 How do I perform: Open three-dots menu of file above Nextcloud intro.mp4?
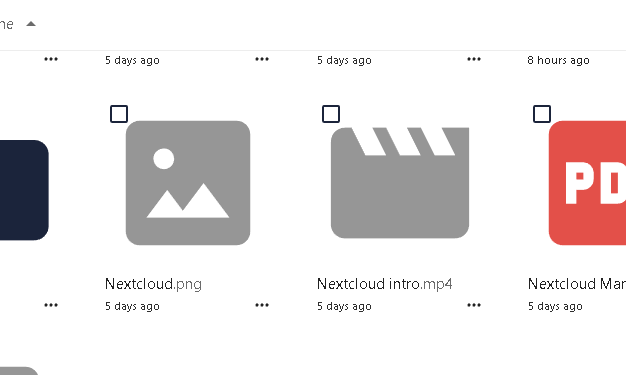click(x=474, y=60)
